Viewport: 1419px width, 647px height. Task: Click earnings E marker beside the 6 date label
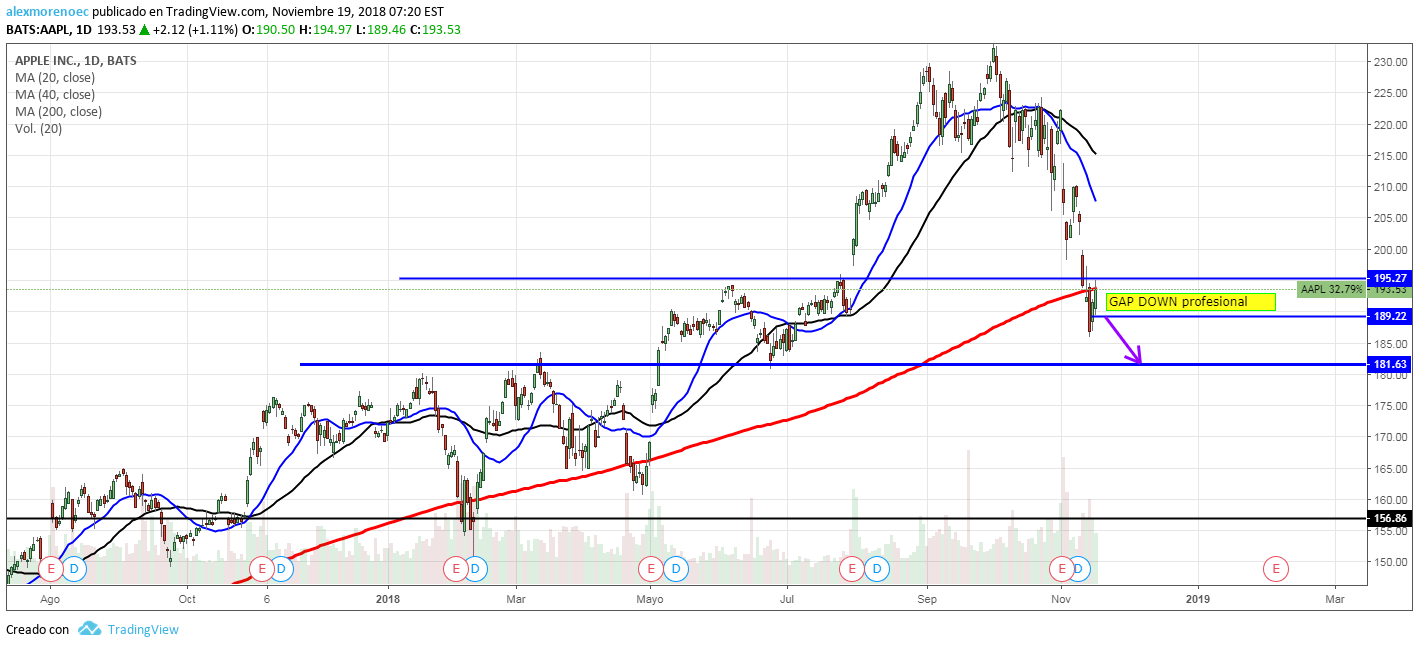(261, 569)
